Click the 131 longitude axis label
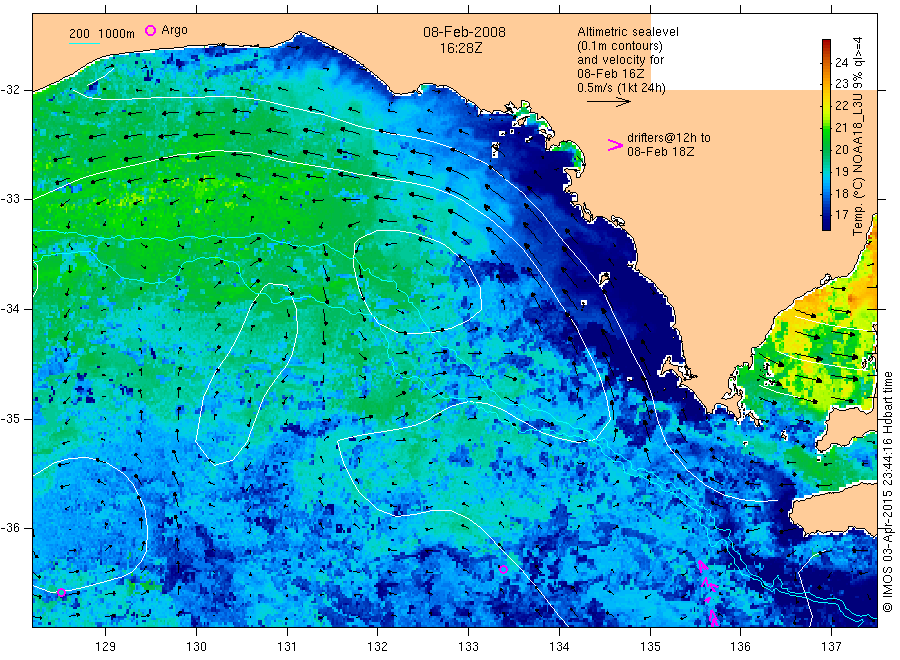Image resolution: width=900 pixels, height=660 pixels. click(x=287, y=647)
